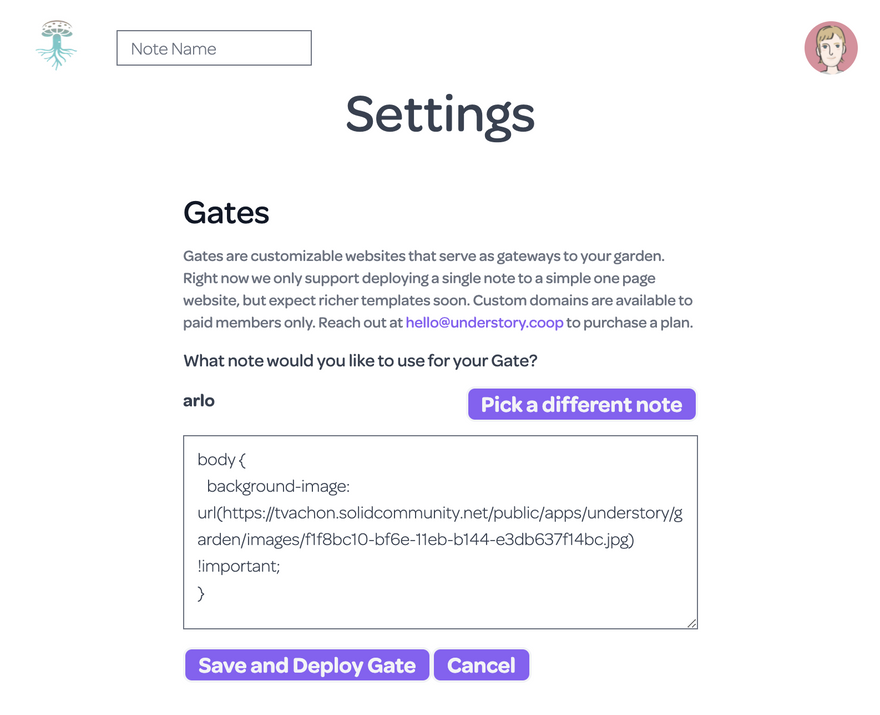Image resolution: width=880 pixels, height=715 pixels.
Task: Place cursor on the "!important;" line
Action: pos(239,566)
